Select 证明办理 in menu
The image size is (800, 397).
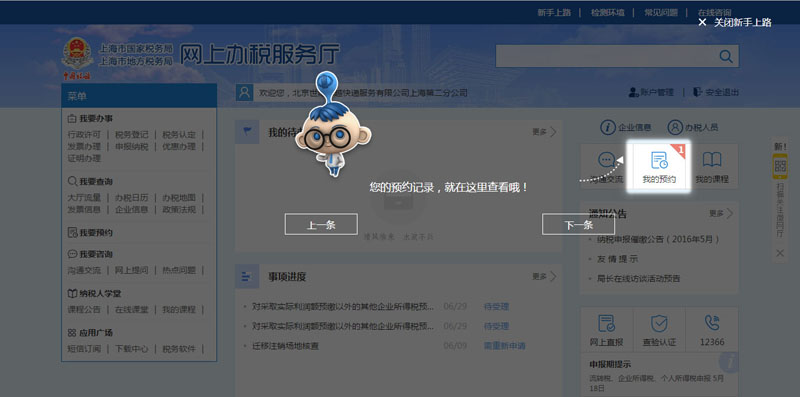[x=84, y=158]
